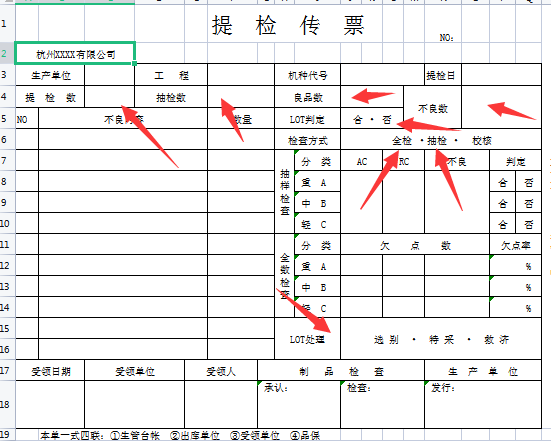Click the blank cell right of 良品数
The image size is (551, 441).
point(372,97)
